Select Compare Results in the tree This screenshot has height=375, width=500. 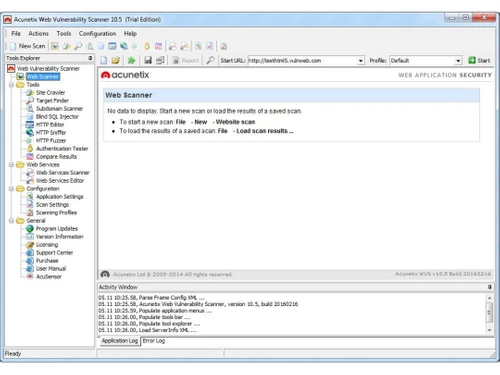click(x=56, y=157)
